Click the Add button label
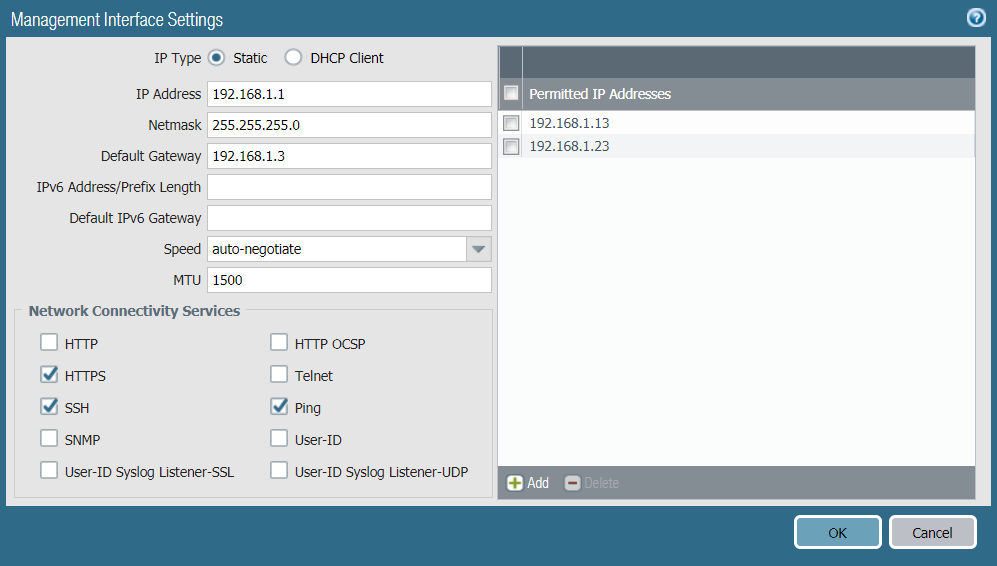Screen dimensions: 997x566 coord(538,483)
